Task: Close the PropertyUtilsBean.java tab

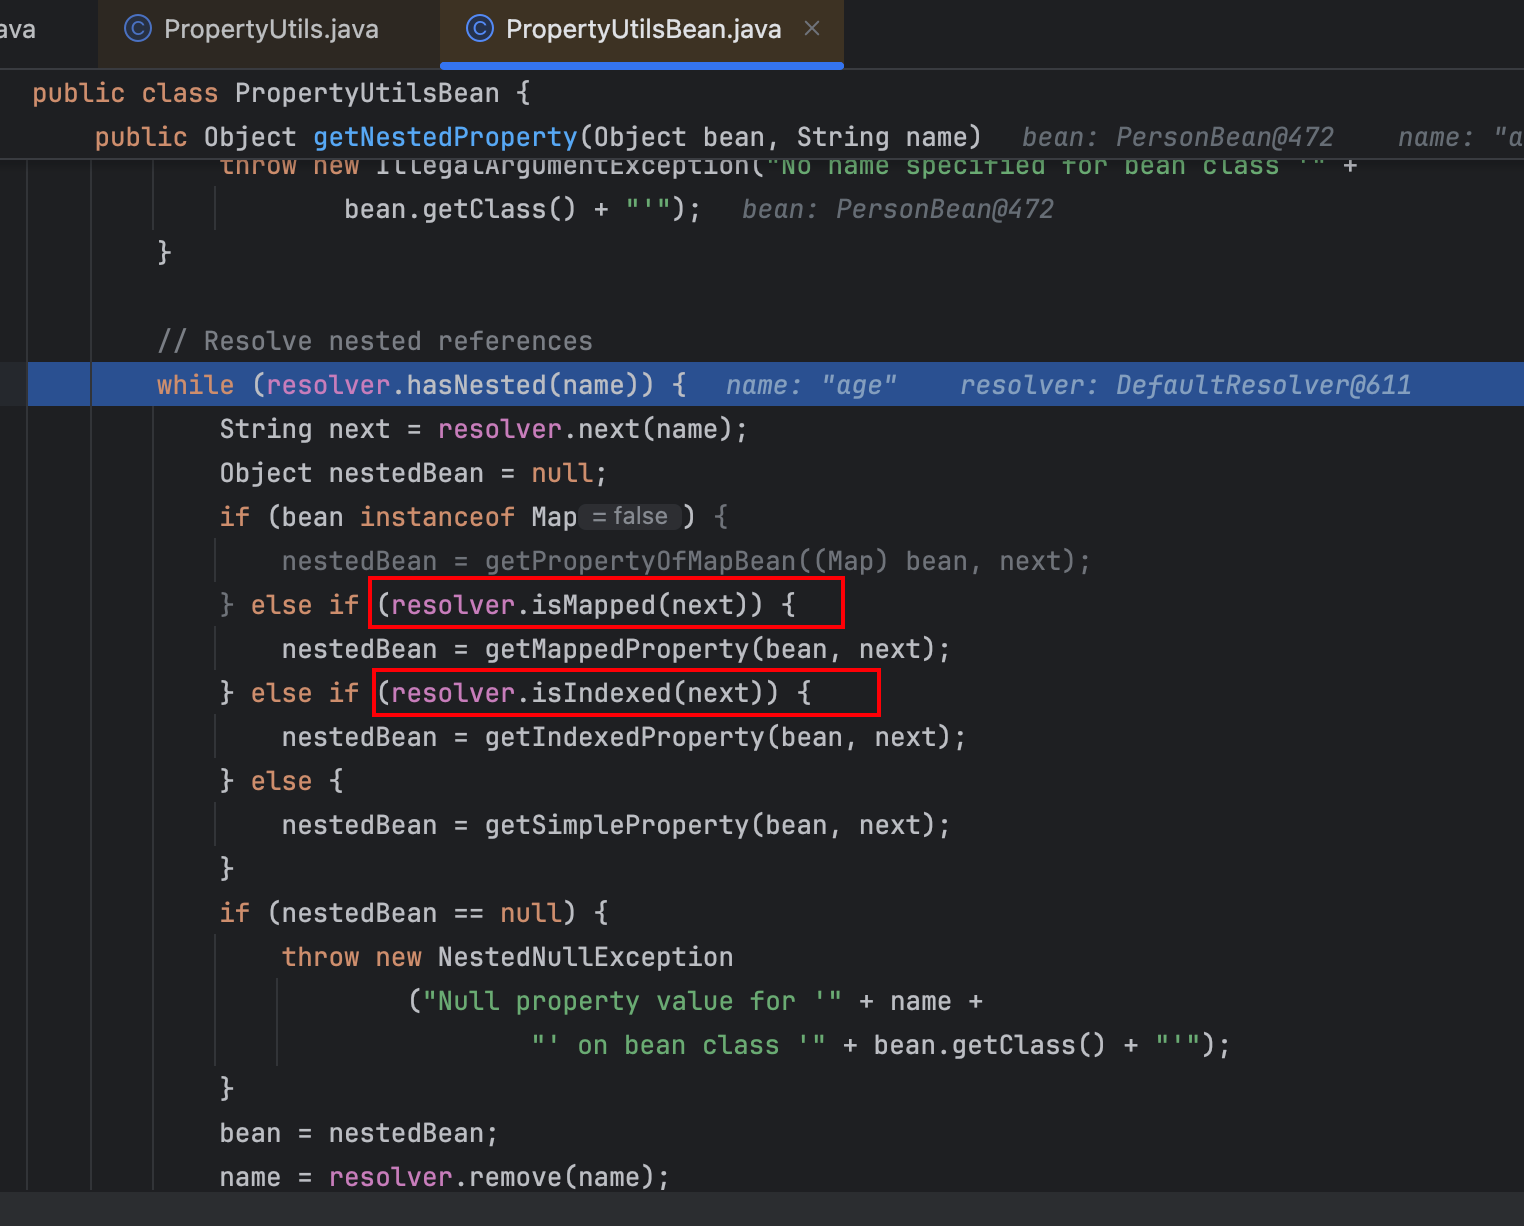Action: click(x=812, y=29)
